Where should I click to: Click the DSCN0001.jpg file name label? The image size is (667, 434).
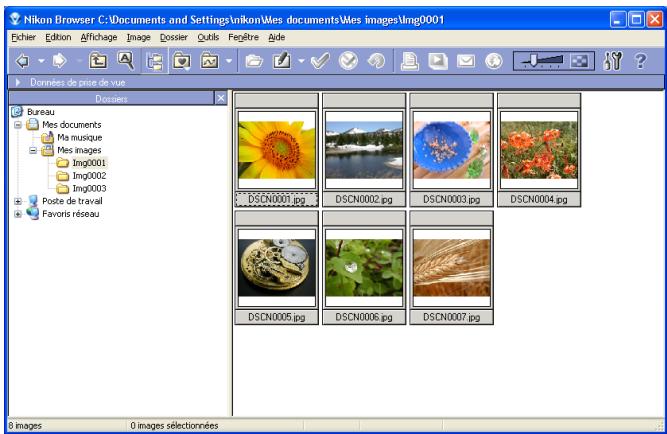(276, 199)
